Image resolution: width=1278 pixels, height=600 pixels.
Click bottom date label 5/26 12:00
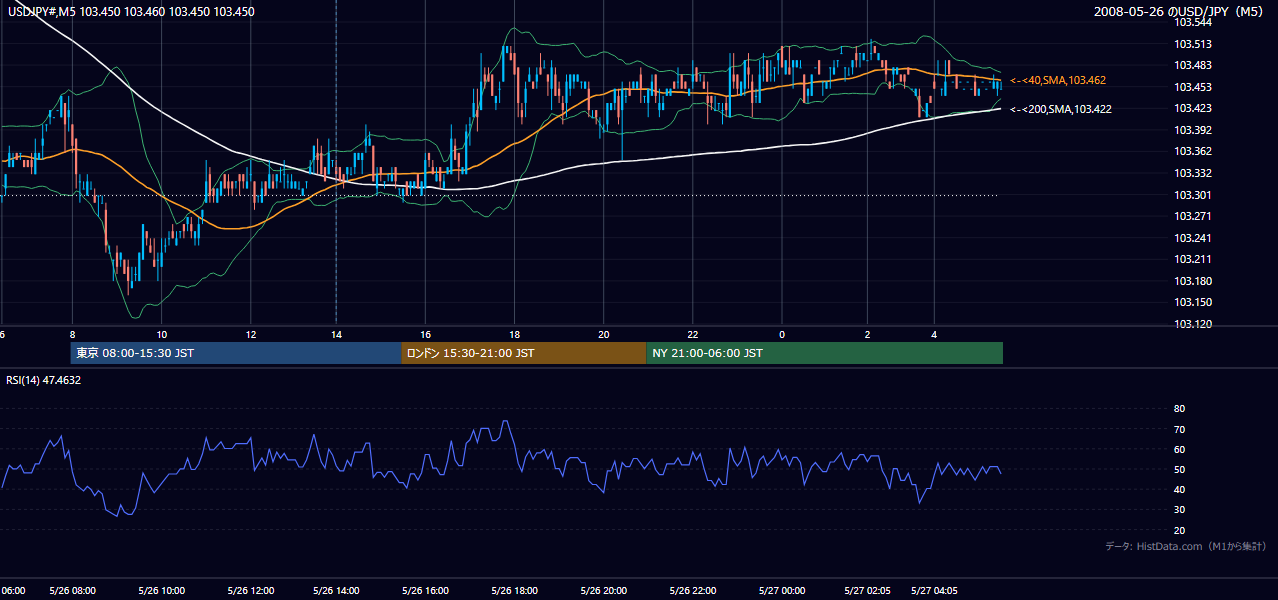pyautogui.click(x=250, y=590)
